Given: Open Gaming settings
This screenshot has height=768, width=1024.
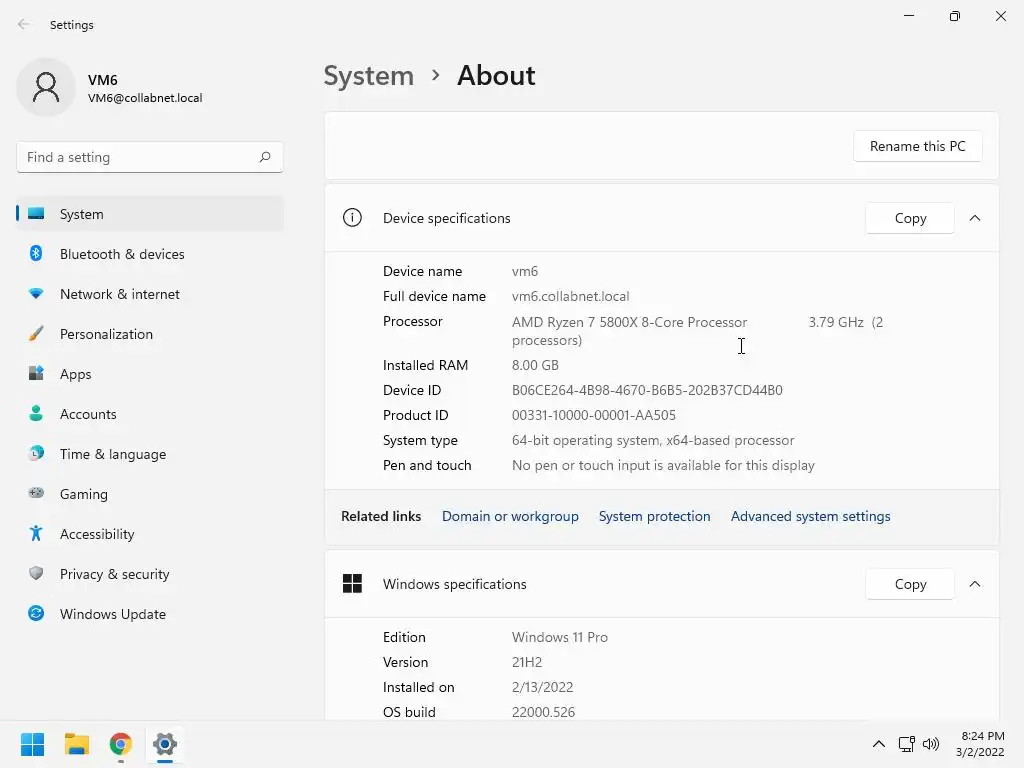Looking at the screenshot, I should point(150,494).
